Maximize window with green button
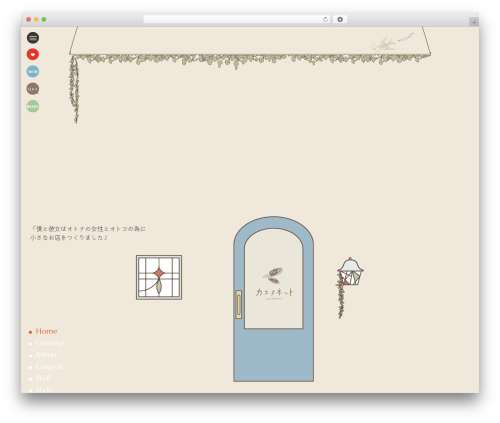This screenshot has height=423, width=500. pyautogui.click(x=44, y=19)
